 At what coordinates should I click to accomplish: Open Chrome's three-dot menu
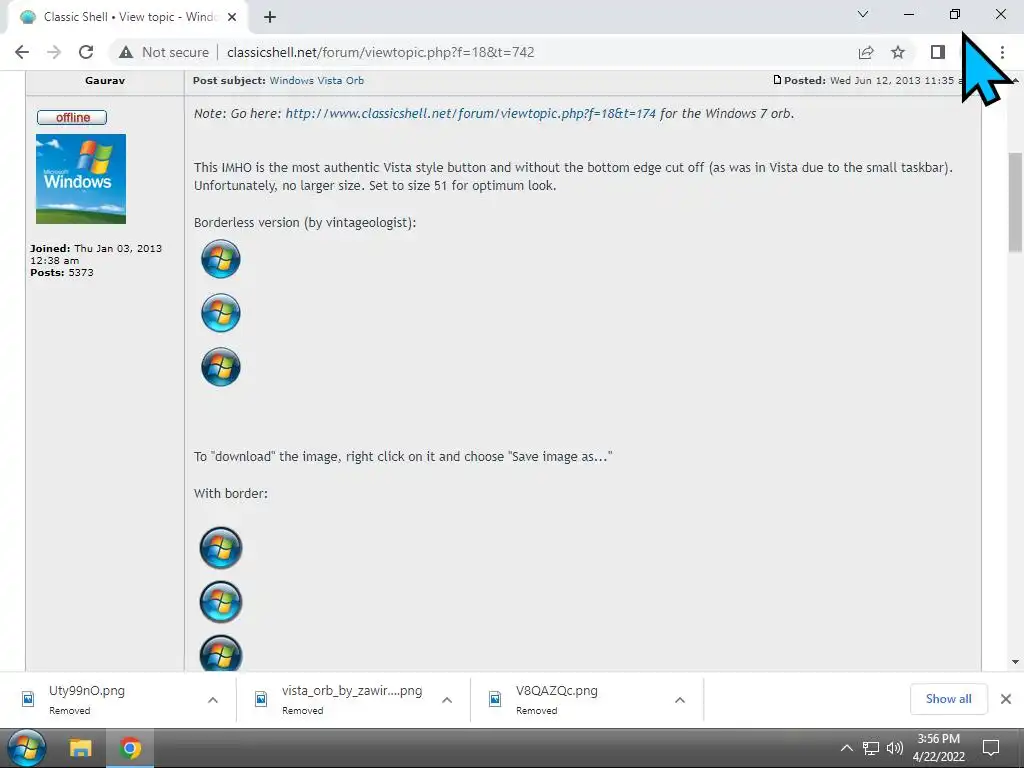tap(1002, 52)
